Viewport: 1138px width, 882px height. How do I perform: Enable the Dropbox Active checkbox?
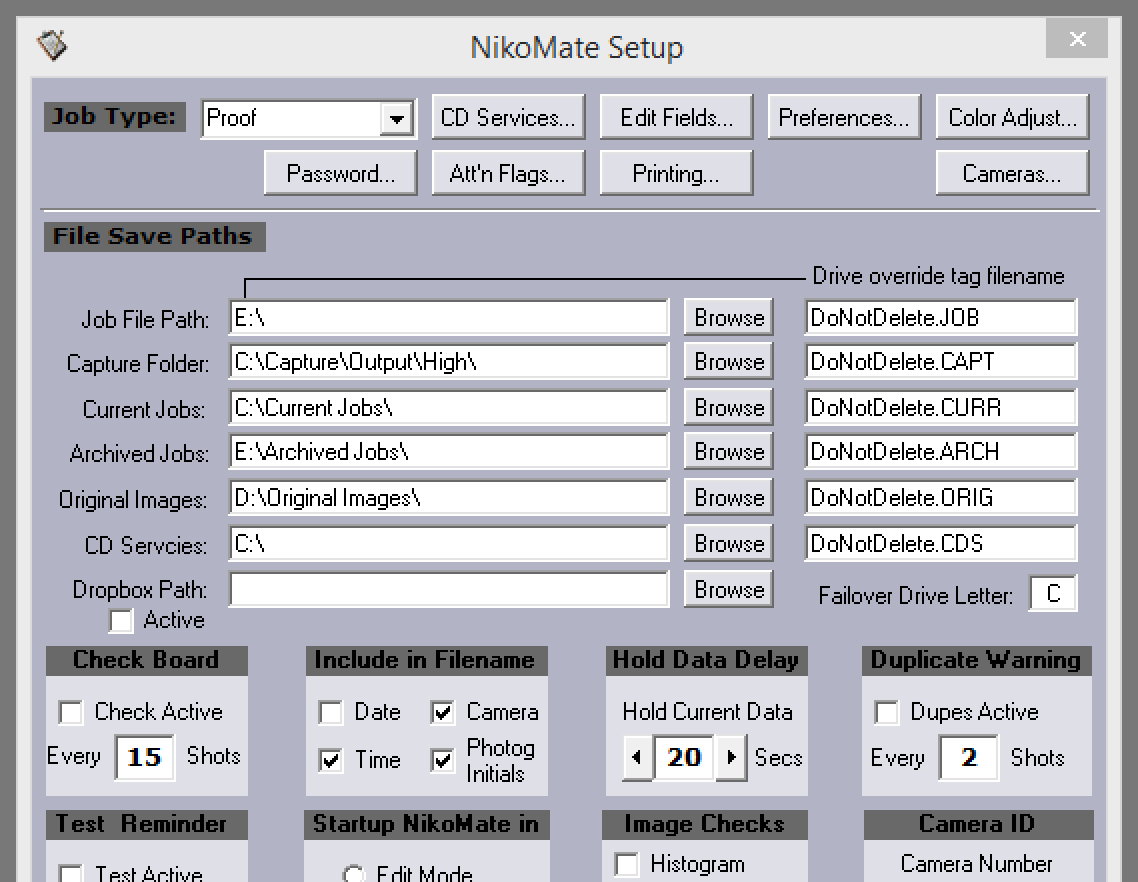(121, 621)
